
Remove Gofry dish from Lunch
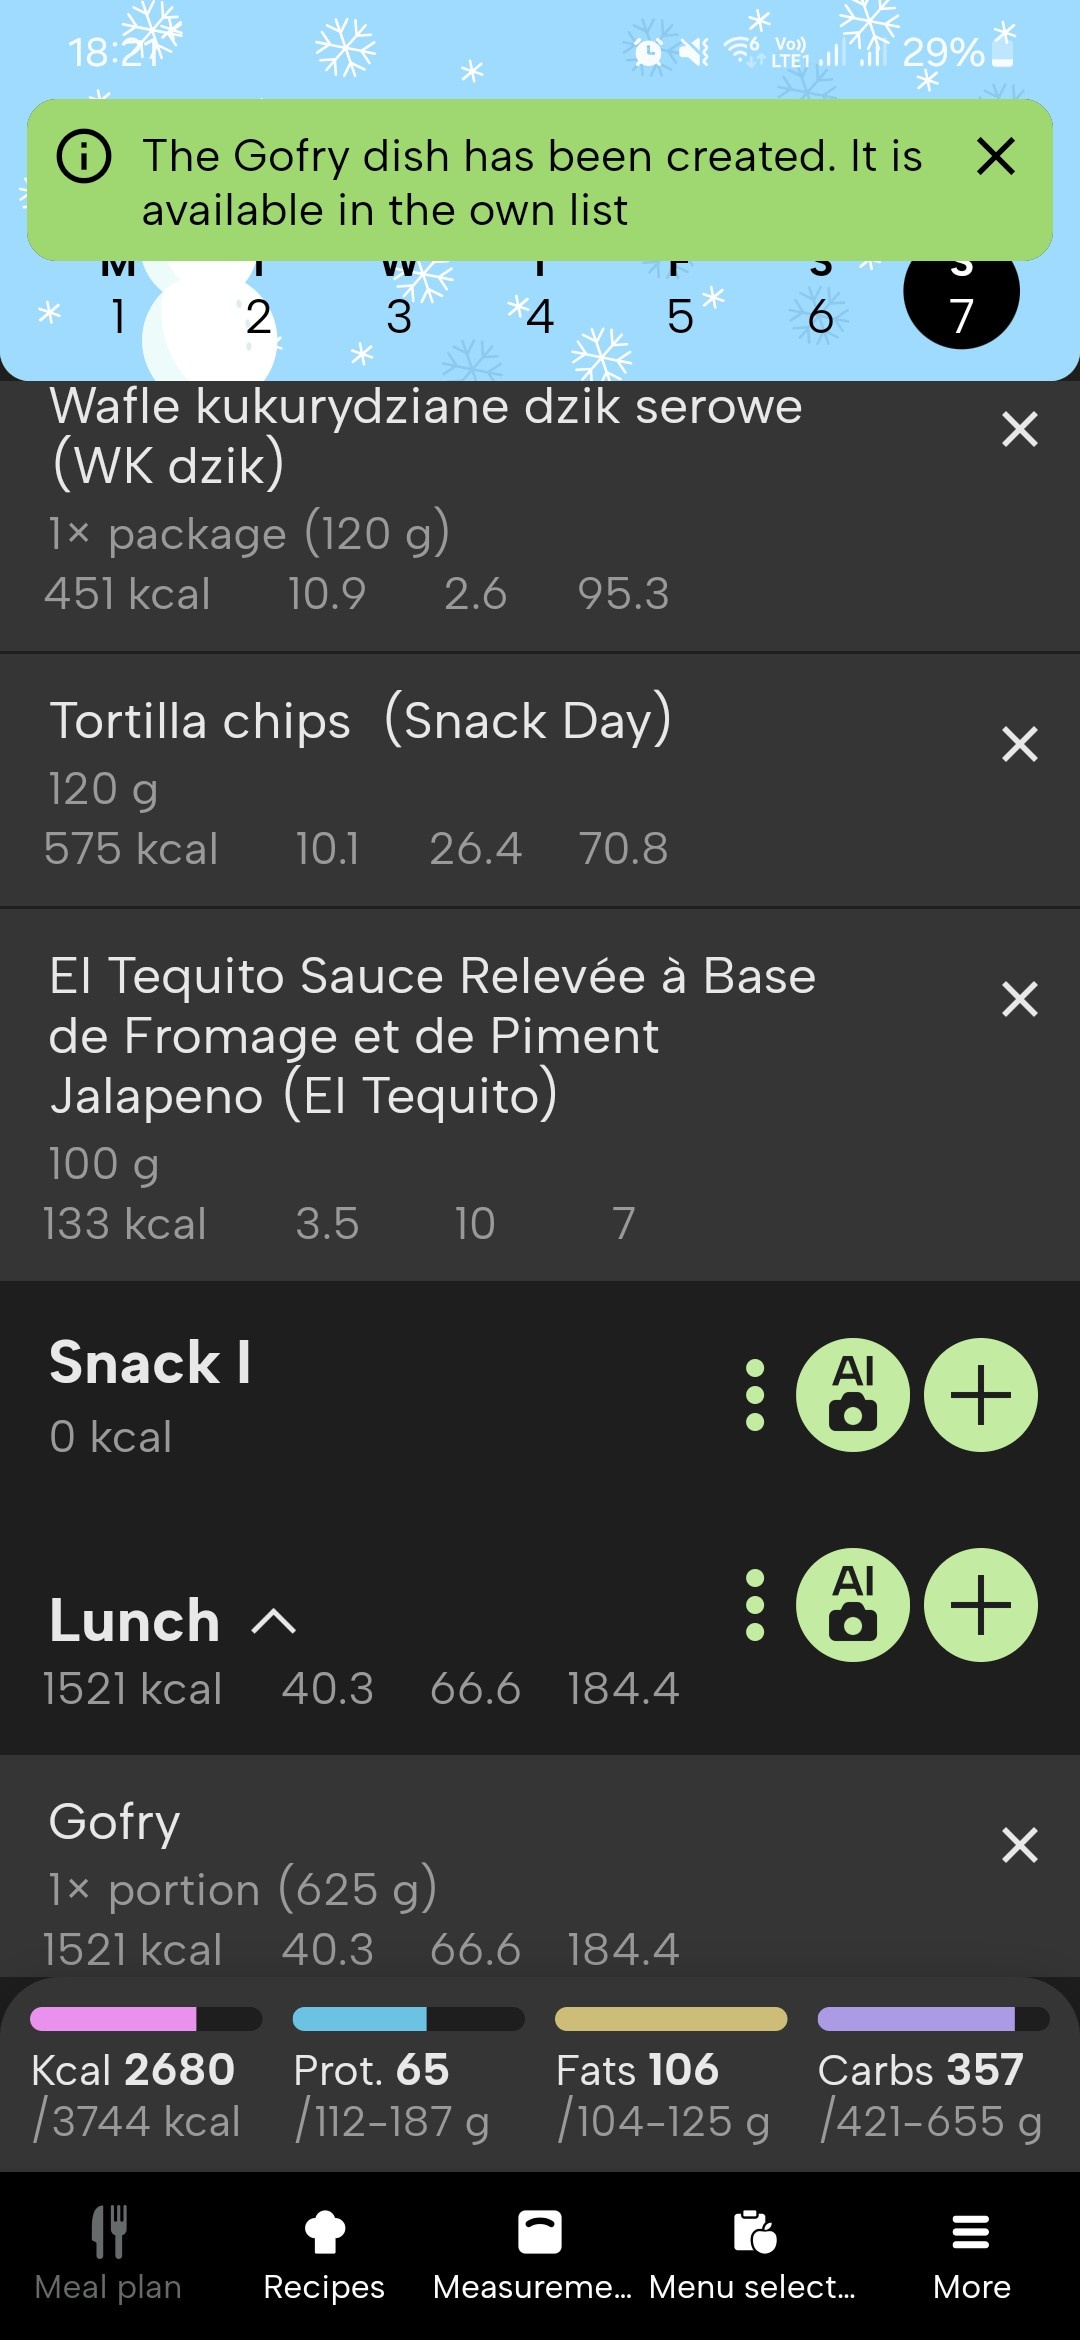(1019, 1845)
